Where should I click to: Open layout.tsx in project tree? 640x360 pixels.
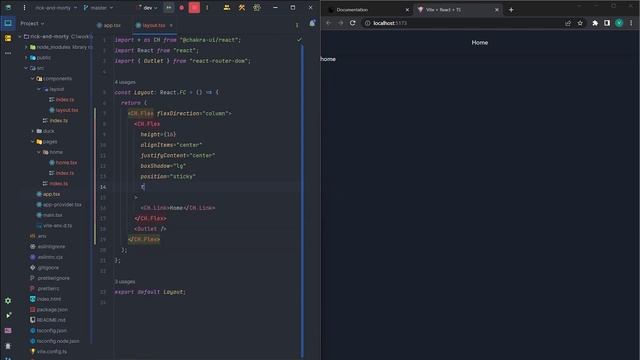click(64, 110)
